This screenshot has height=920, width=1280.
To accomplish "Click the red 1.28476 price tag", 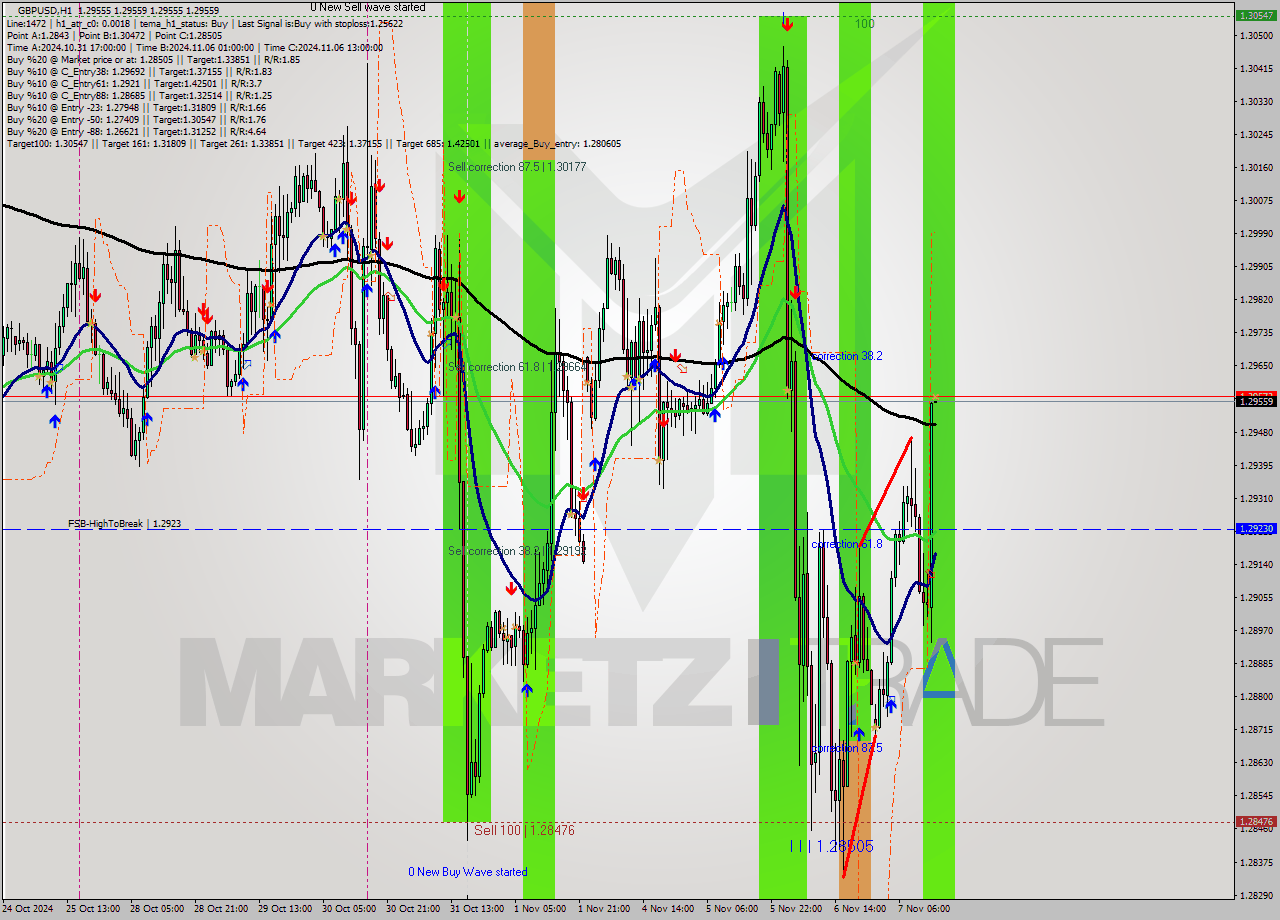I will (x=1255, y=822).
